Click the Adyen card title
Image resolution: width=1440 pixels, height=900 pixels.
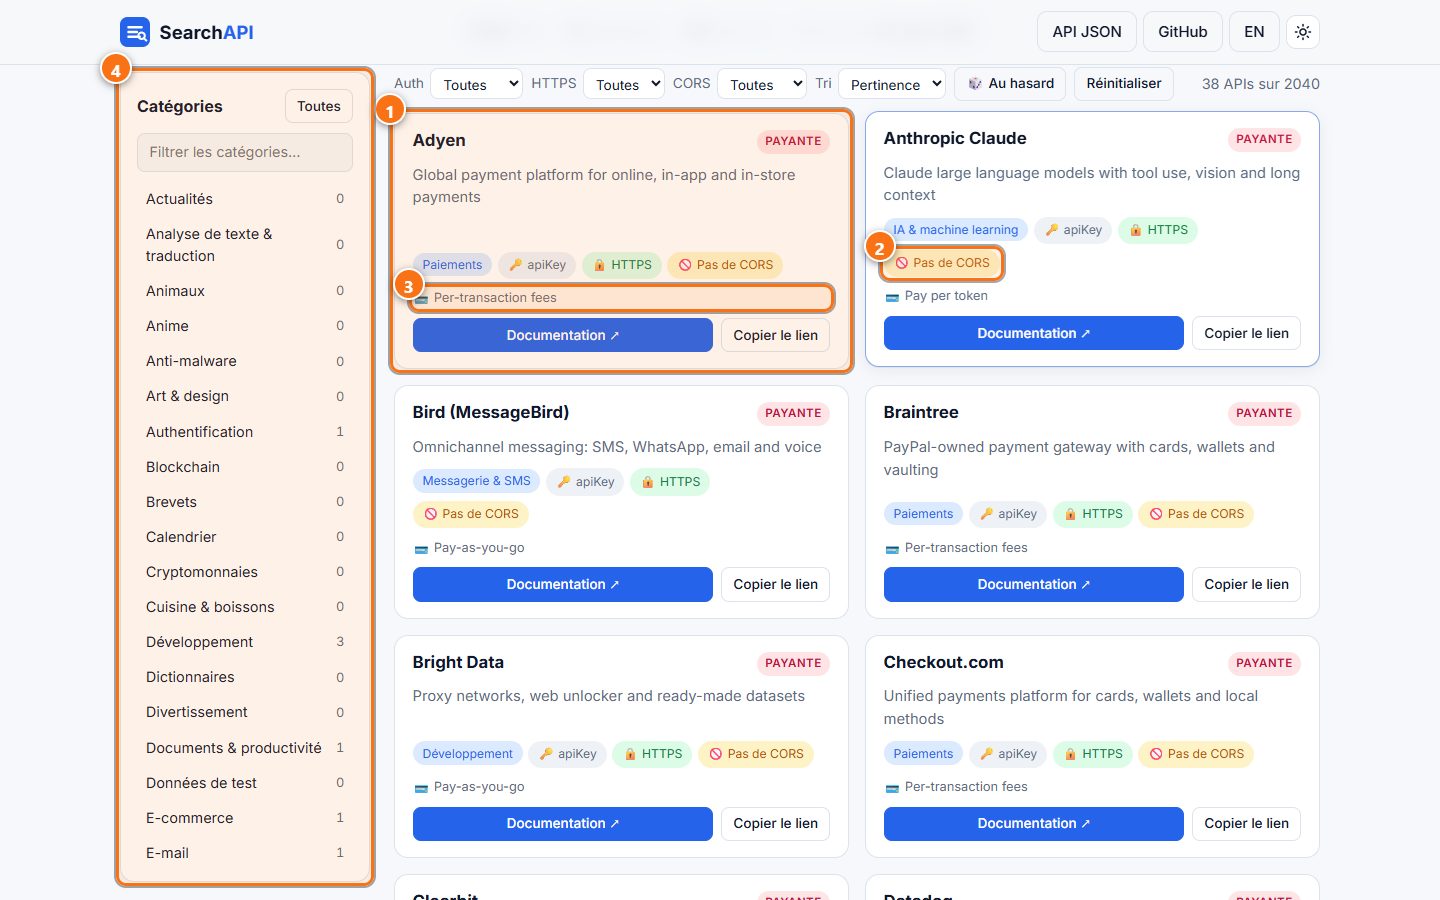[x=439, y=140]
